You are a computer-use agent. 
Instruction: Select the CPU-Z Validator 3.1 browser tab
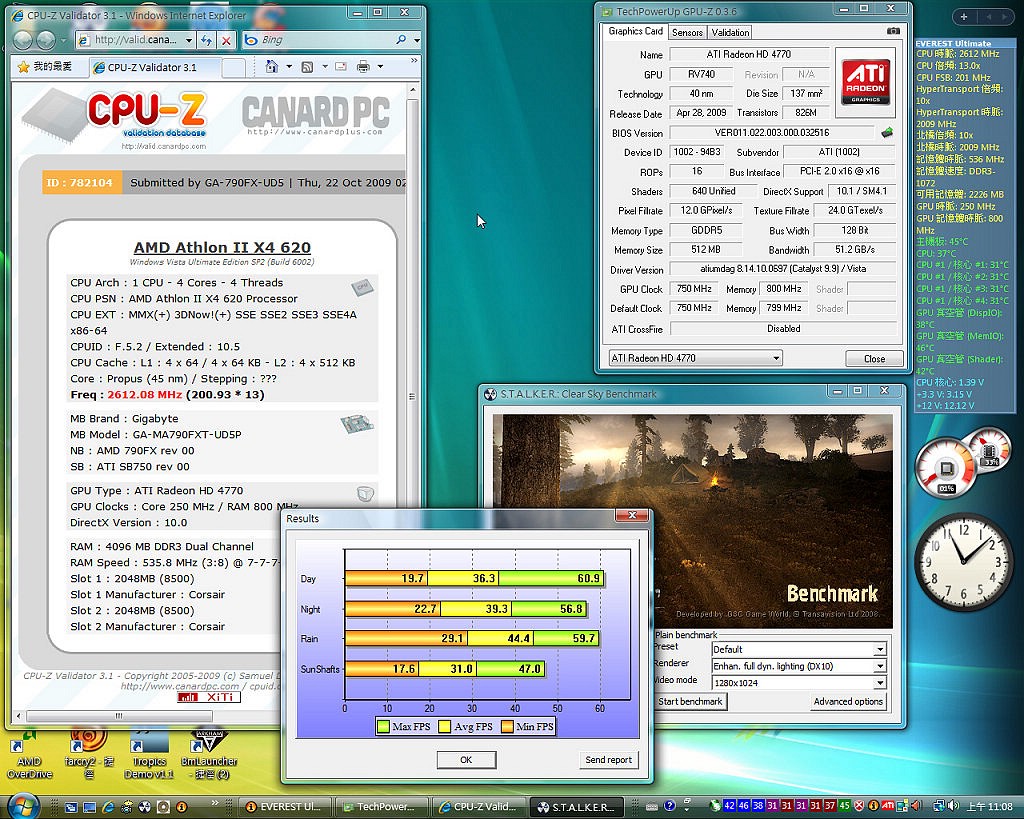[153, 67]
